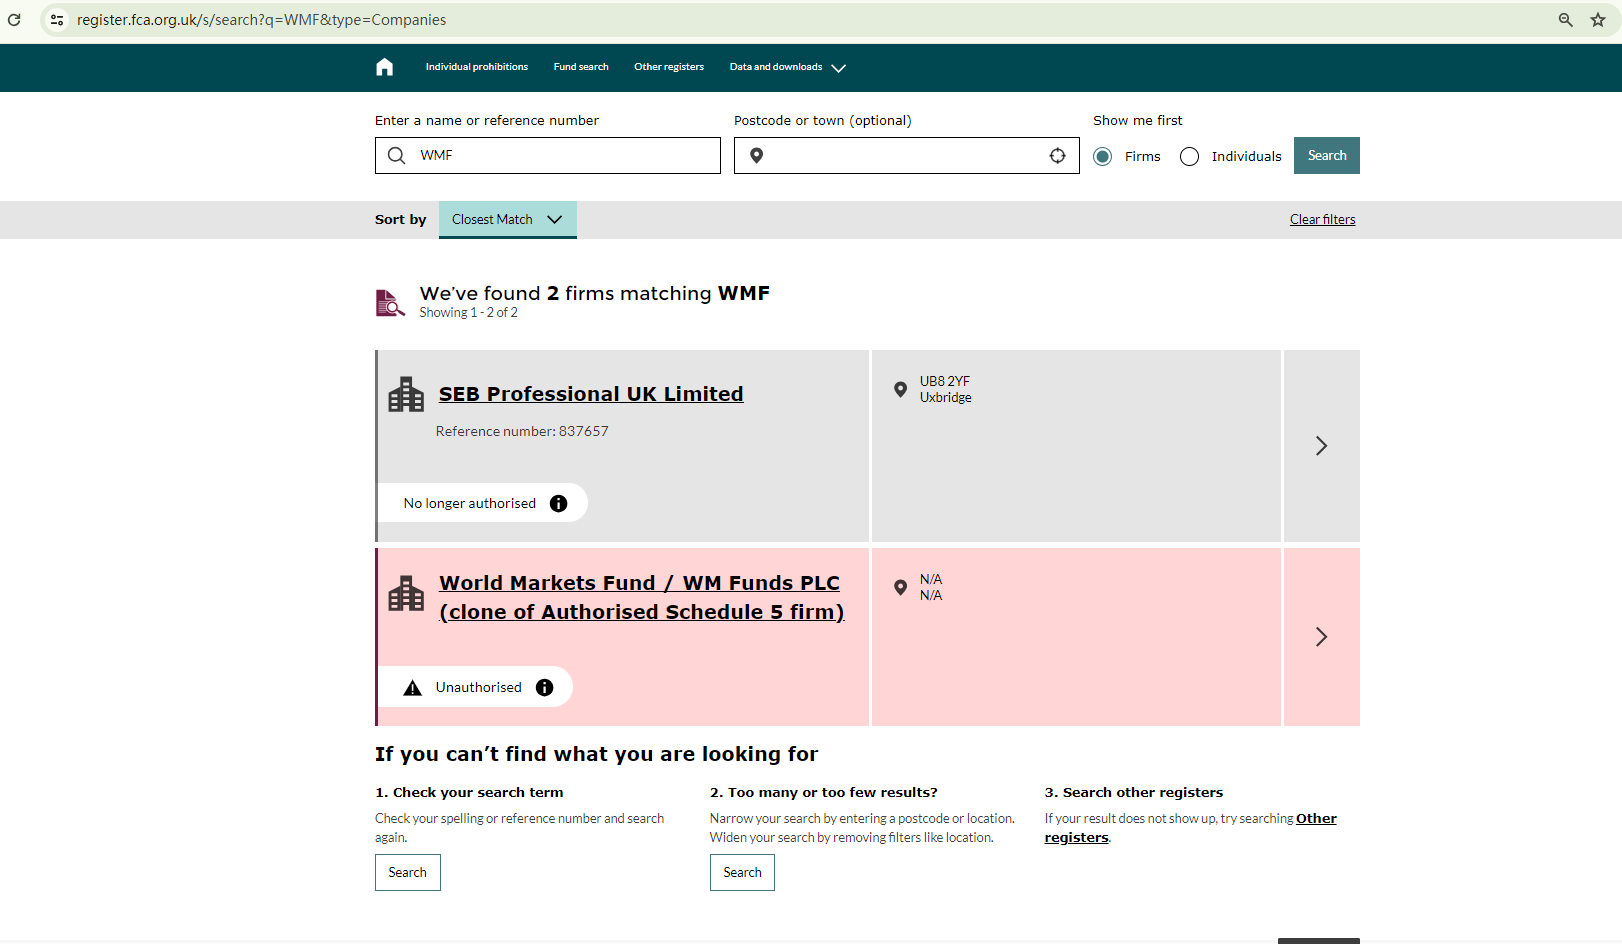The height and width of the screenshot is (944, 1622).
Task: Click the zoom magnifier icon in address bar
Action: click(1566, 20)
